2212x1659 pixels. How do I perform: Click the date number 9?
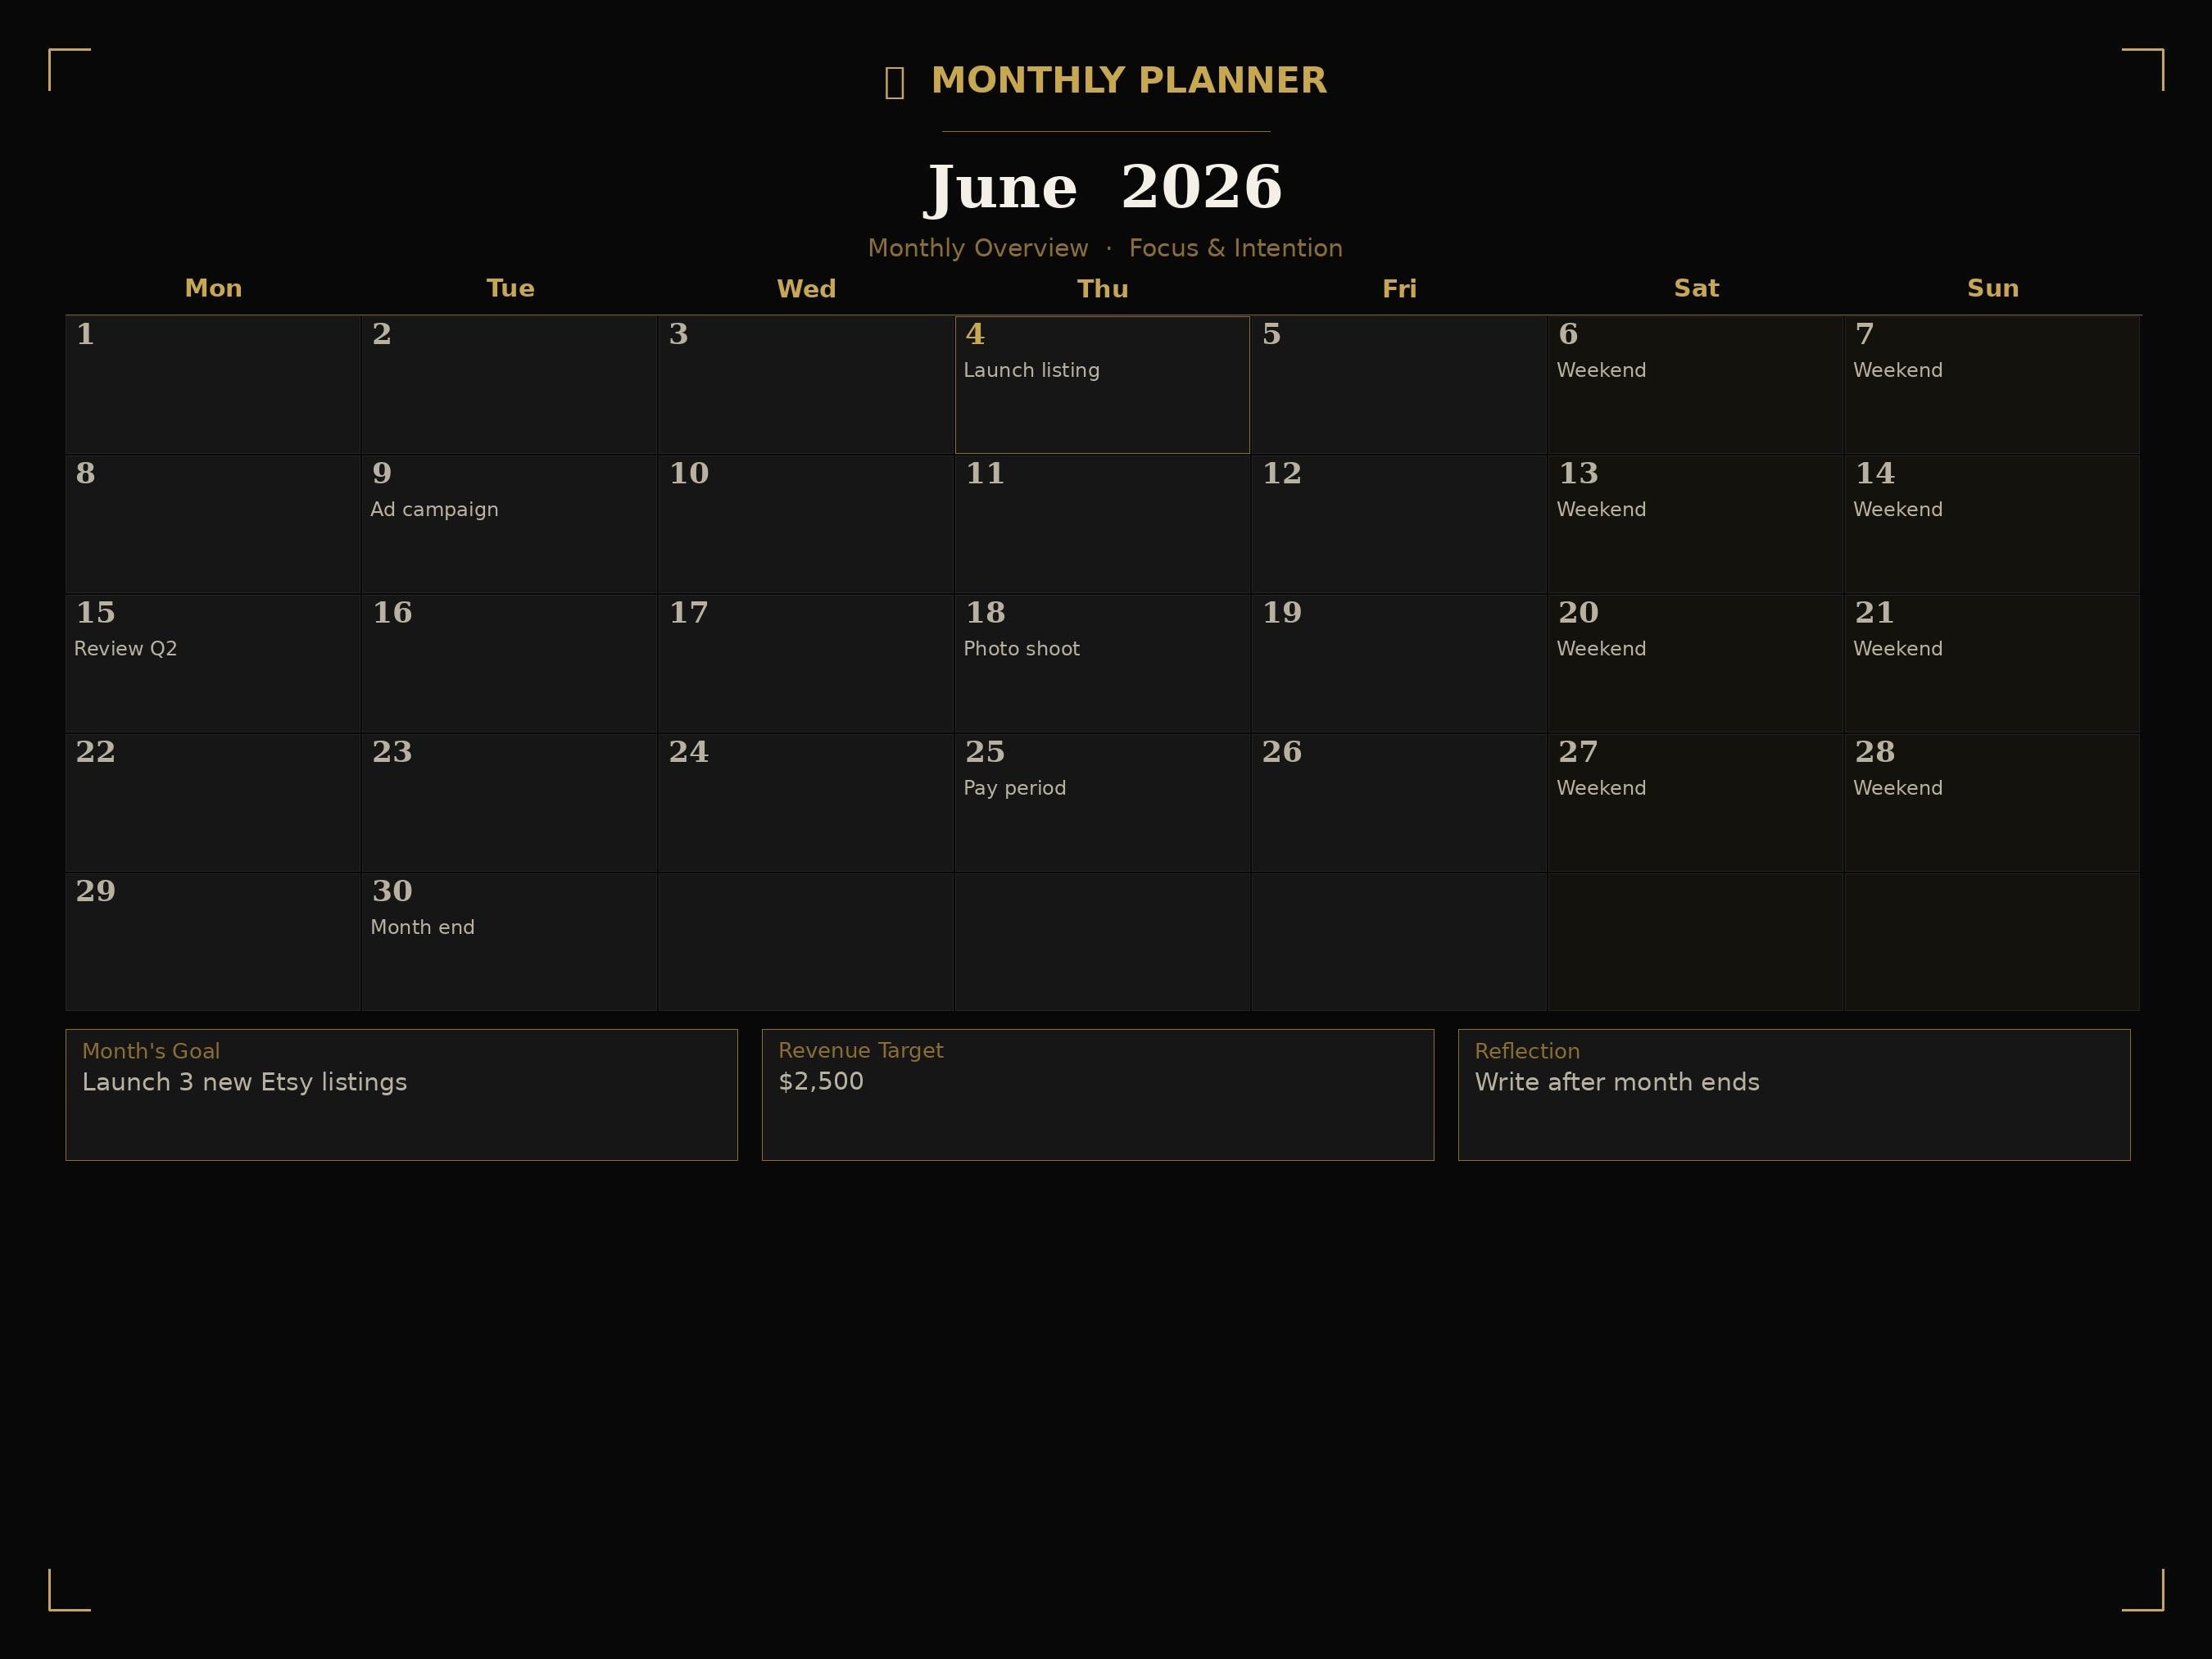[x=382, y=473]
